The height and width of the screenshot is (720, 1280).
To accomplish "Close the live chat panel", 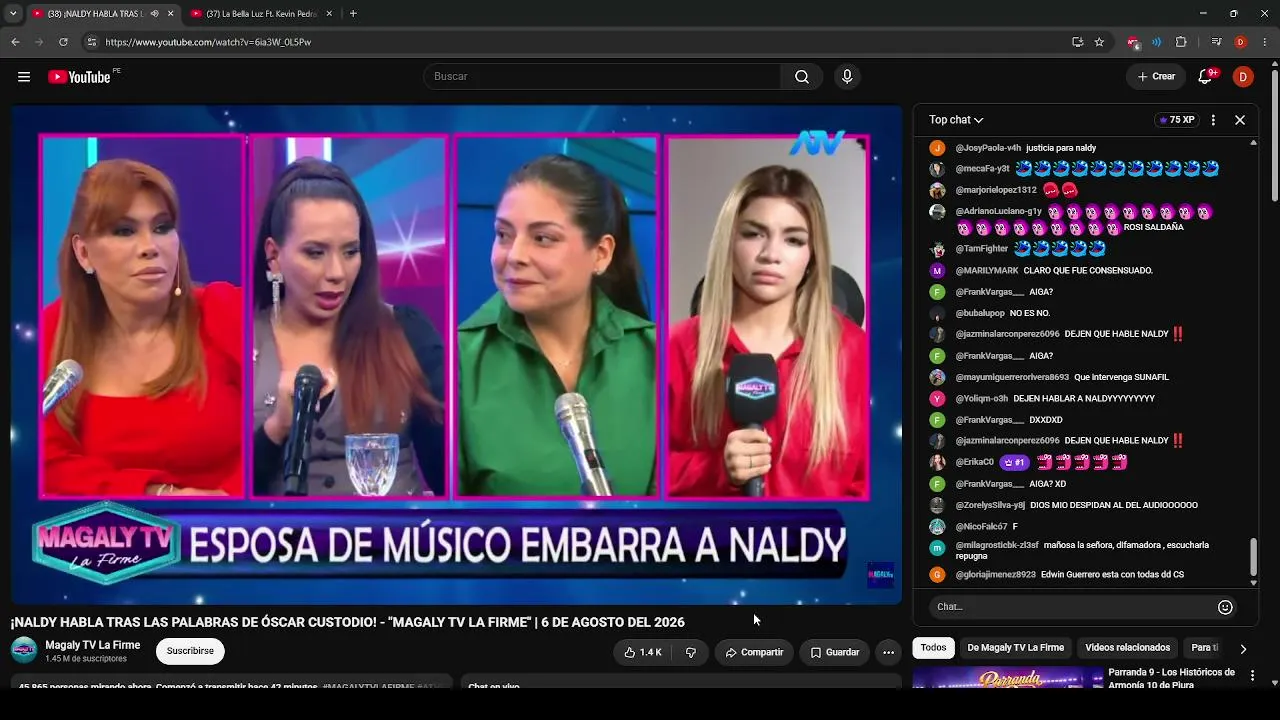I will coord(1240,120).
